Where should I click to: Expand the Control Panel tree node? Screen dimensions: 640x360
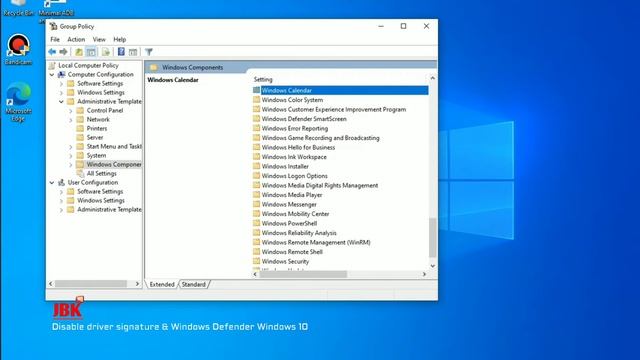coord(71,111)
